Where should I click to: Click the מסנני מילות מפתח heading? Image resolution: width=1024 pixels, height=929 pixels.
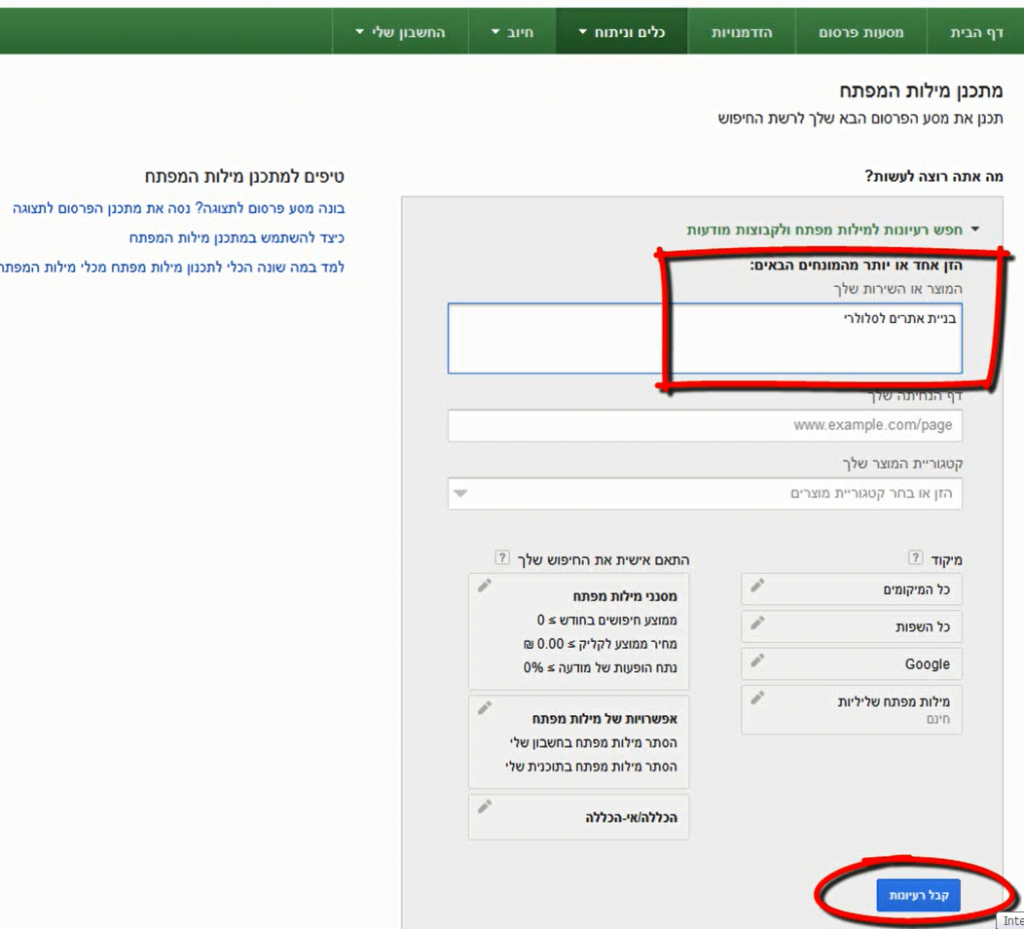point(625,596)
